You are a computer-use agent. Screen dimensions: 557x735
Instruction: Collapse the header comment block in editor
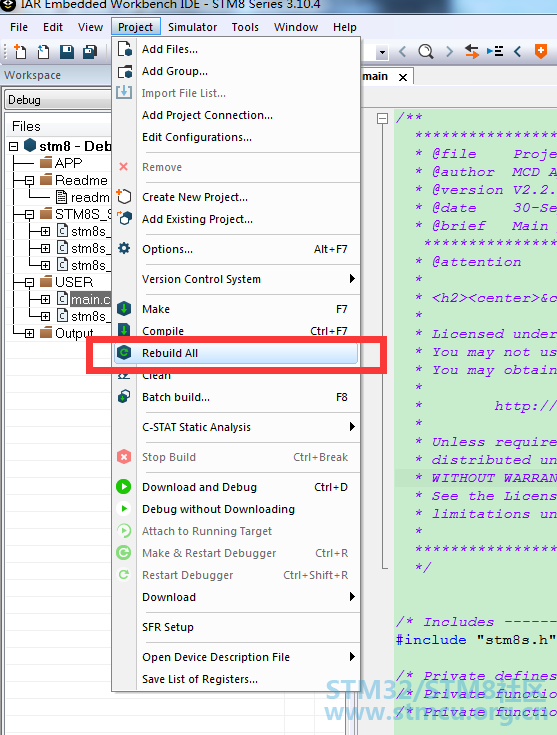(383, 118)
